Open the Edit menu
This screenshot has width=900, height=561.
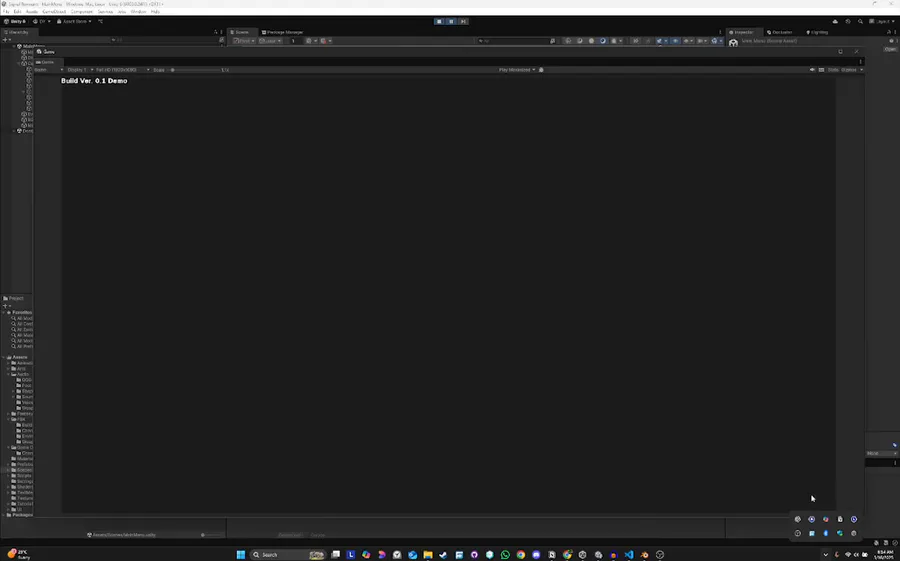pyautogui.click(x=18, y=11)
